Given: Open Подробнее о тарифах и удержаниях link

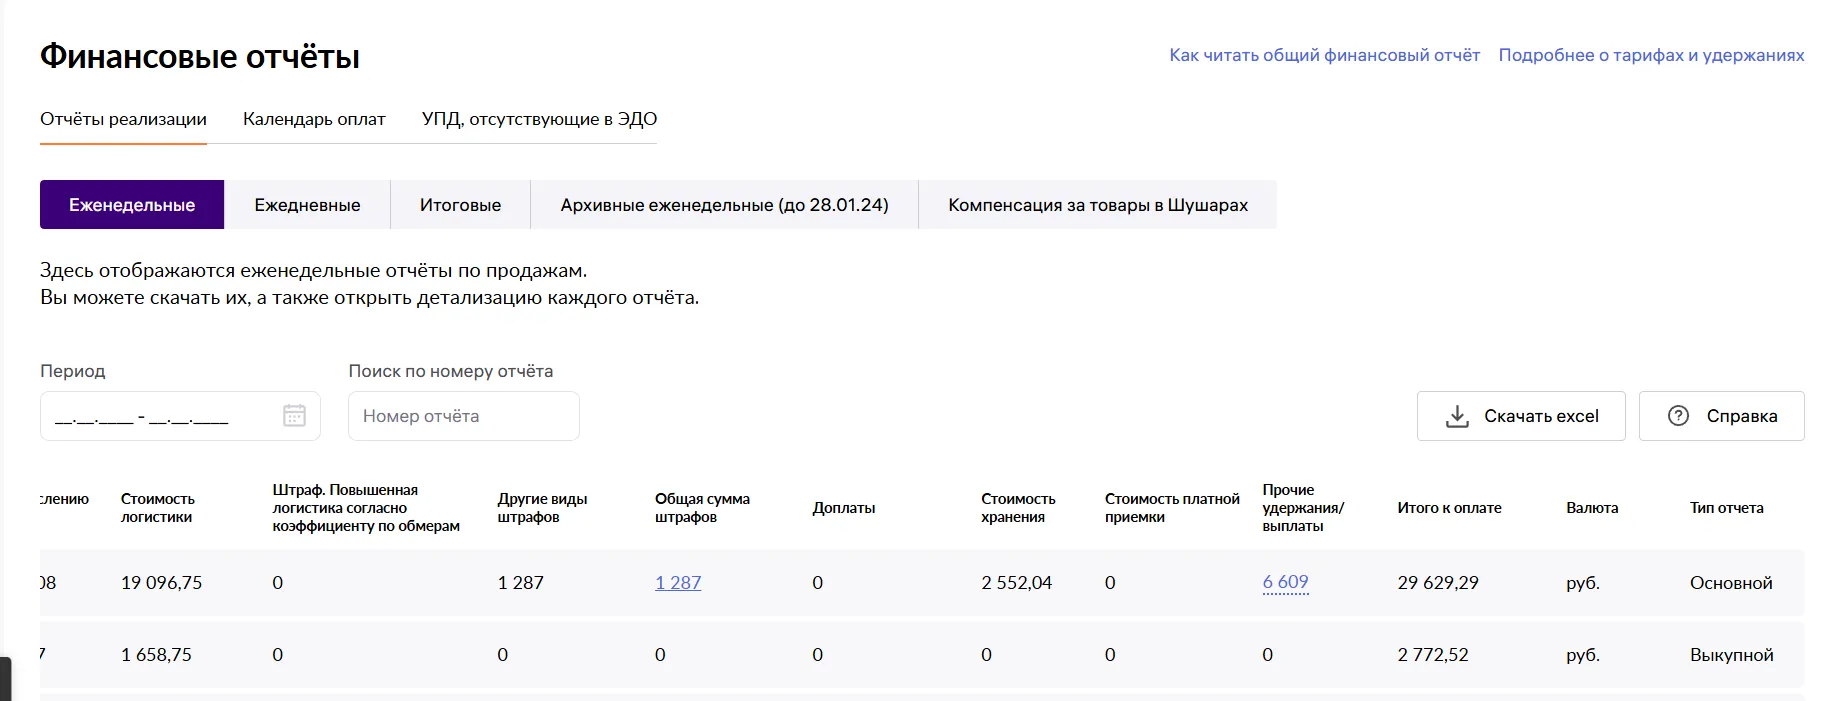Looking at the screenshot, I should point(1651,55).
